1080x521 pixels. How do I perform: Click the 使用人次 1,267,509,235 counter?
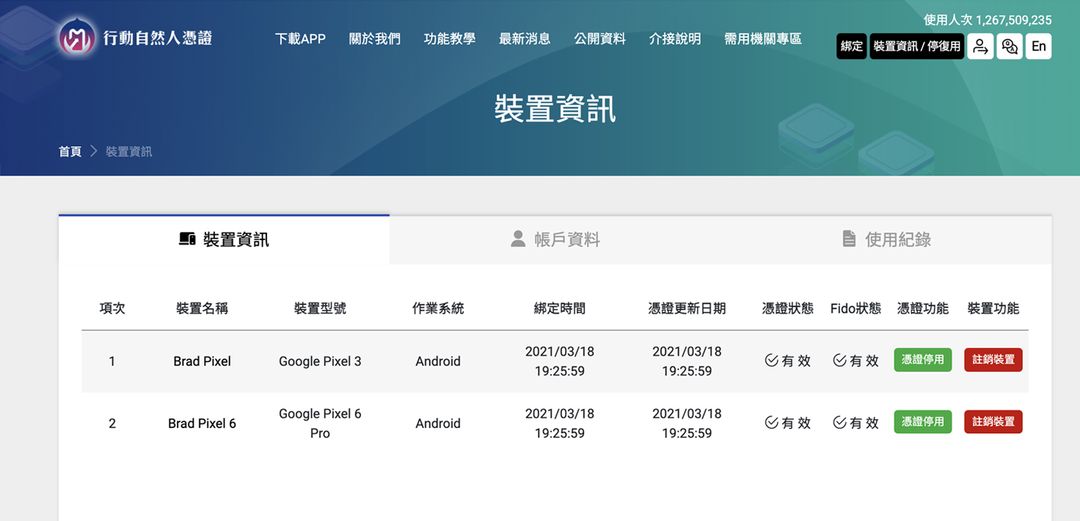(987, 20)
